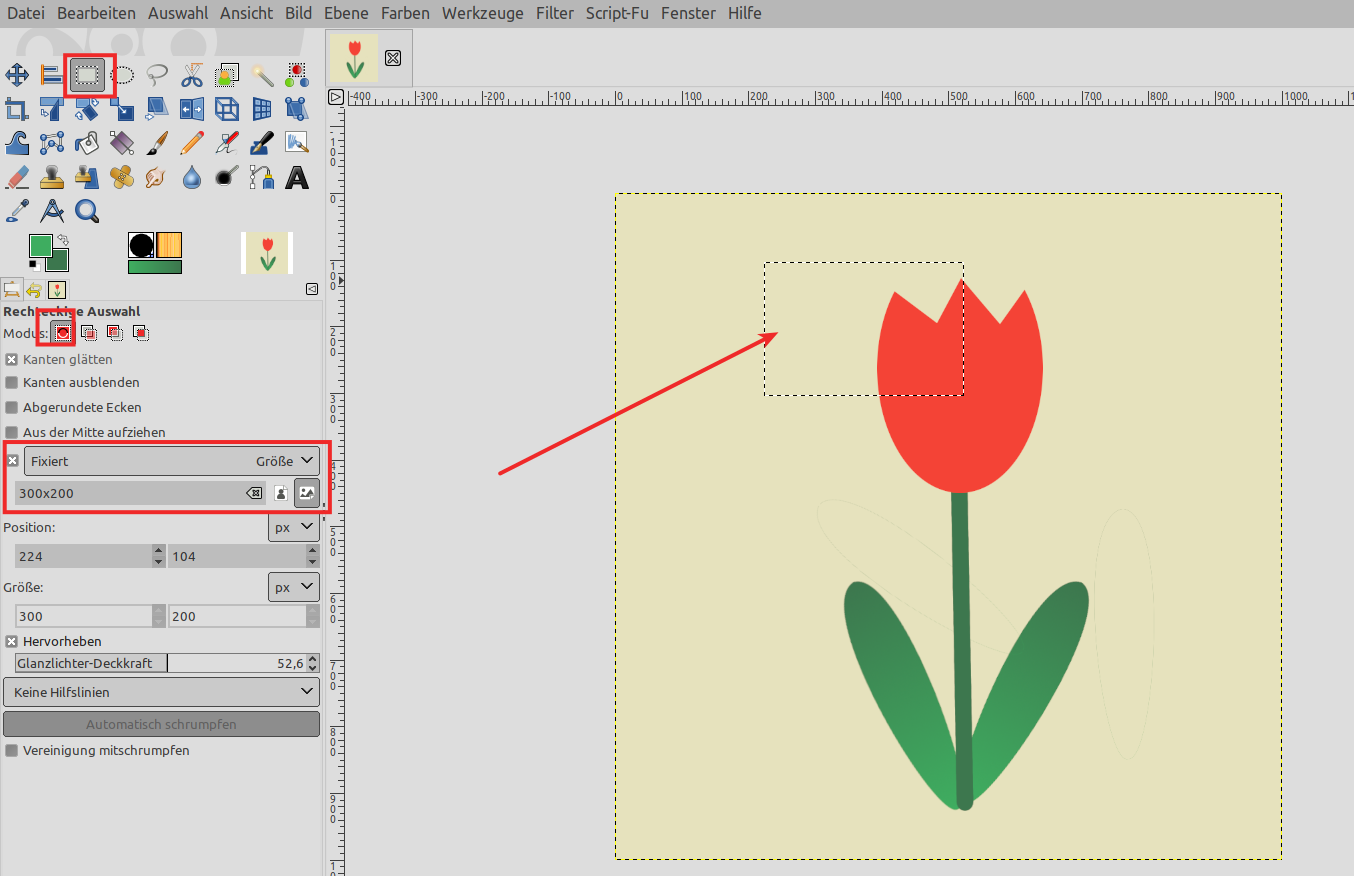
Task: Open the Filter menu
Action: pos(555,13)
